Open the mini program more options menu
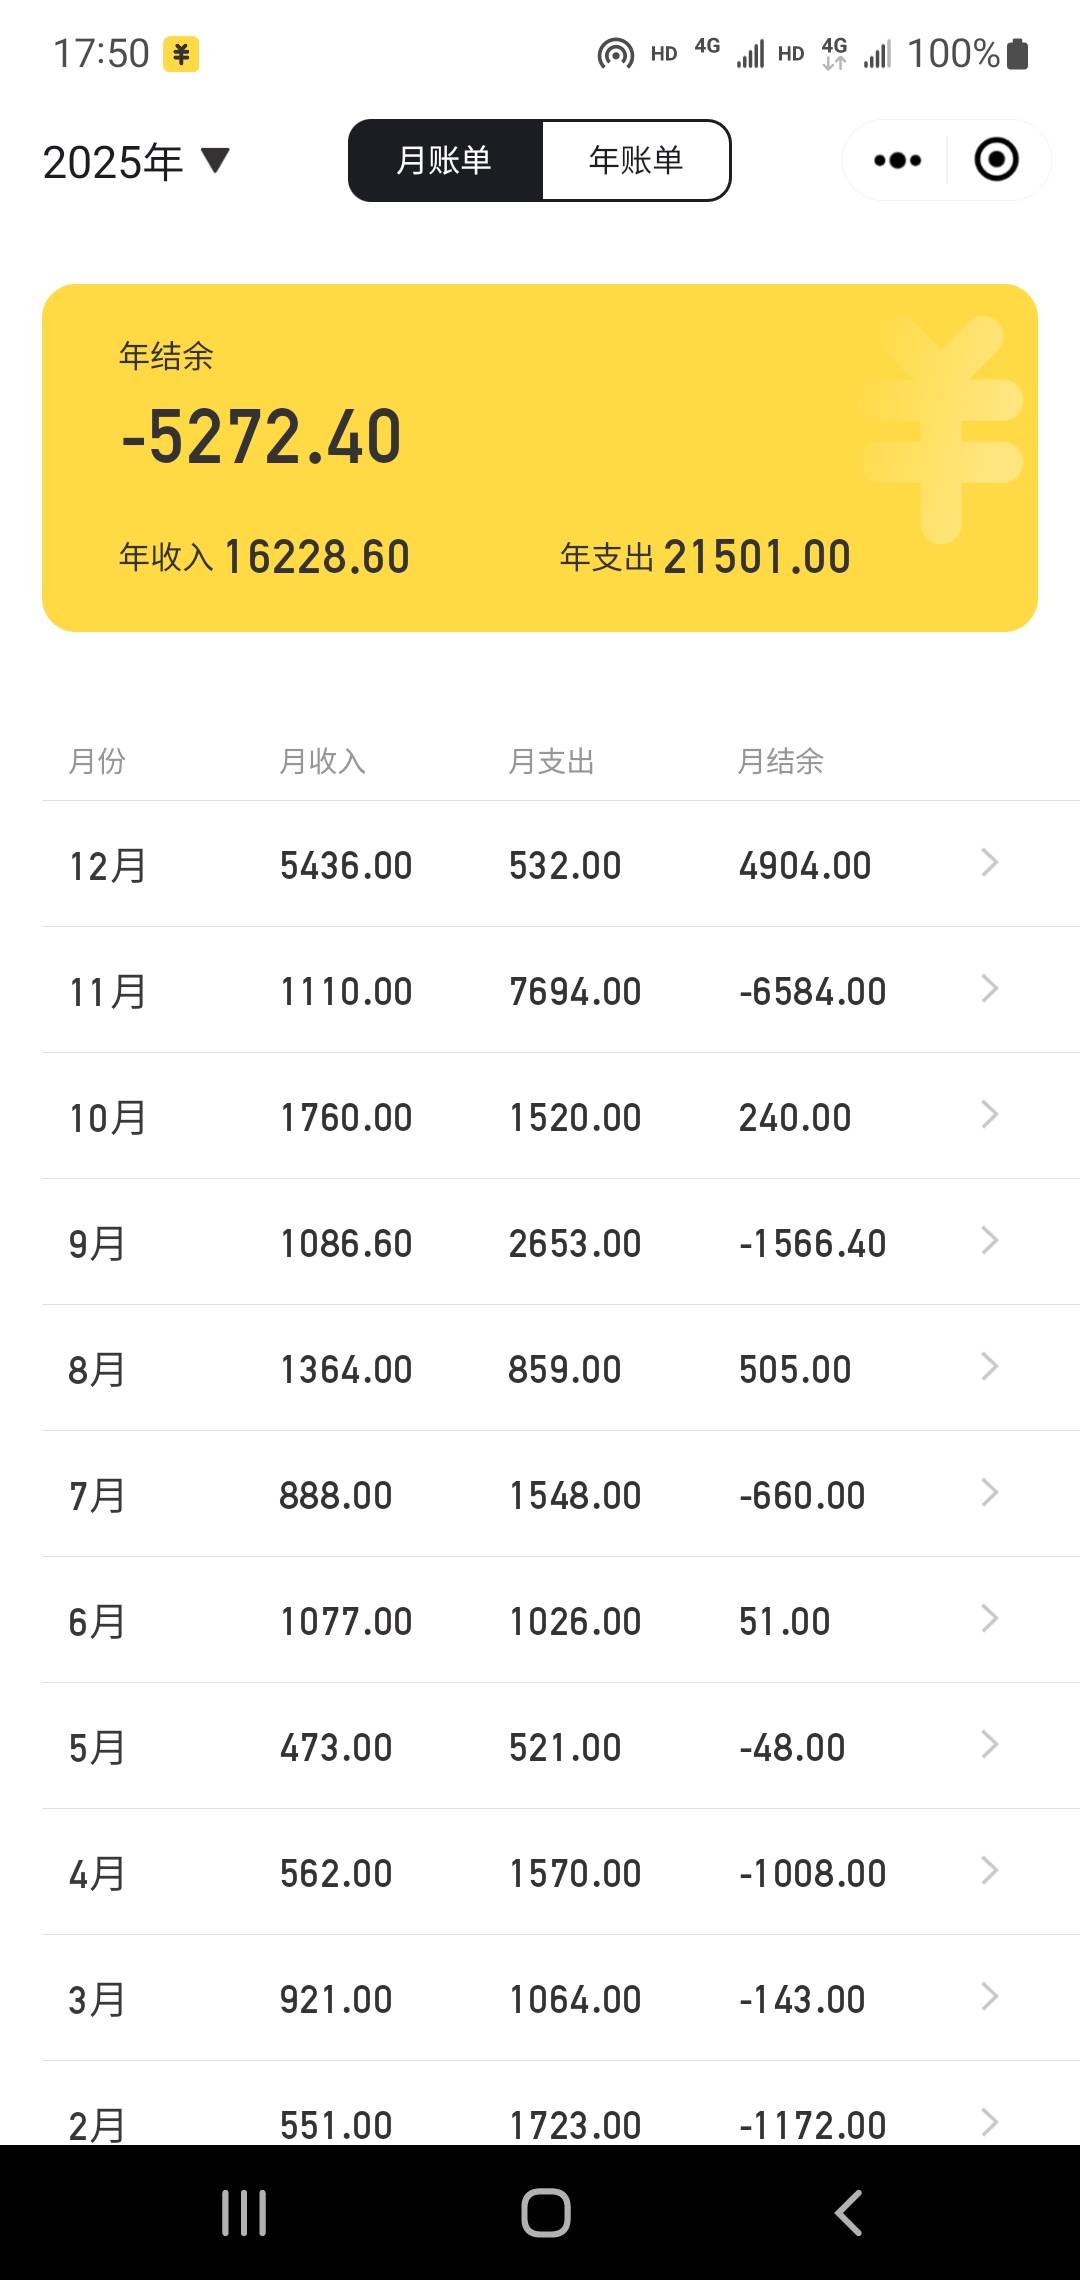Viewport: 1080px width, 2280px height. [x=897, y=160]
